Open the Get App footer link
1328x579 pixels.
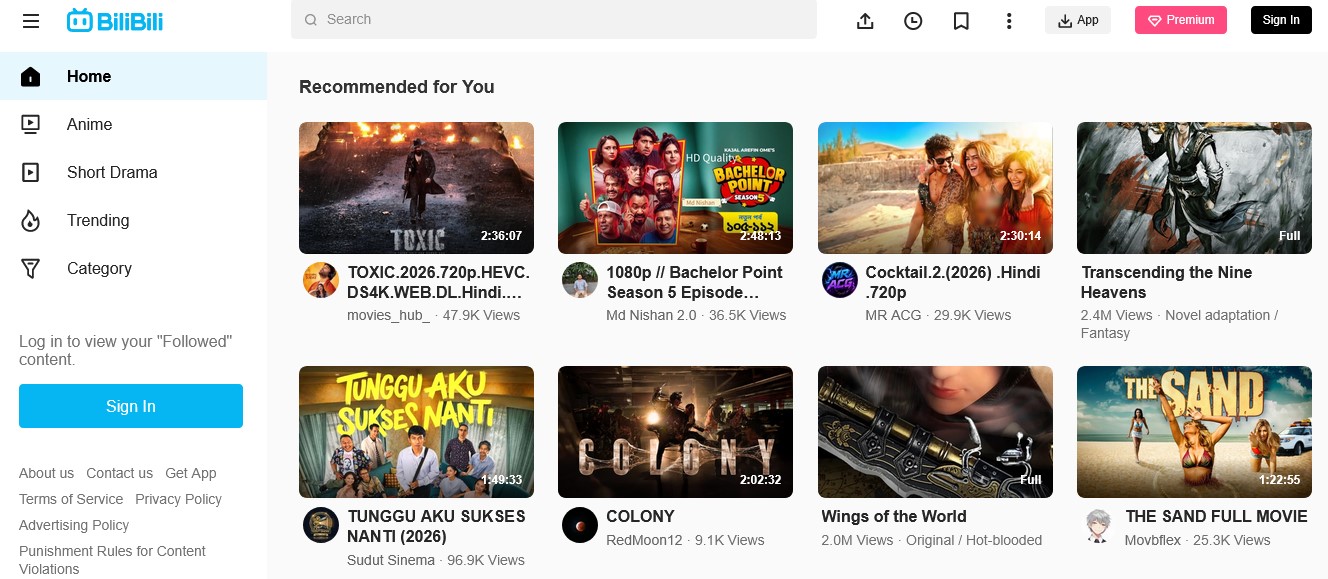(191, 473)
